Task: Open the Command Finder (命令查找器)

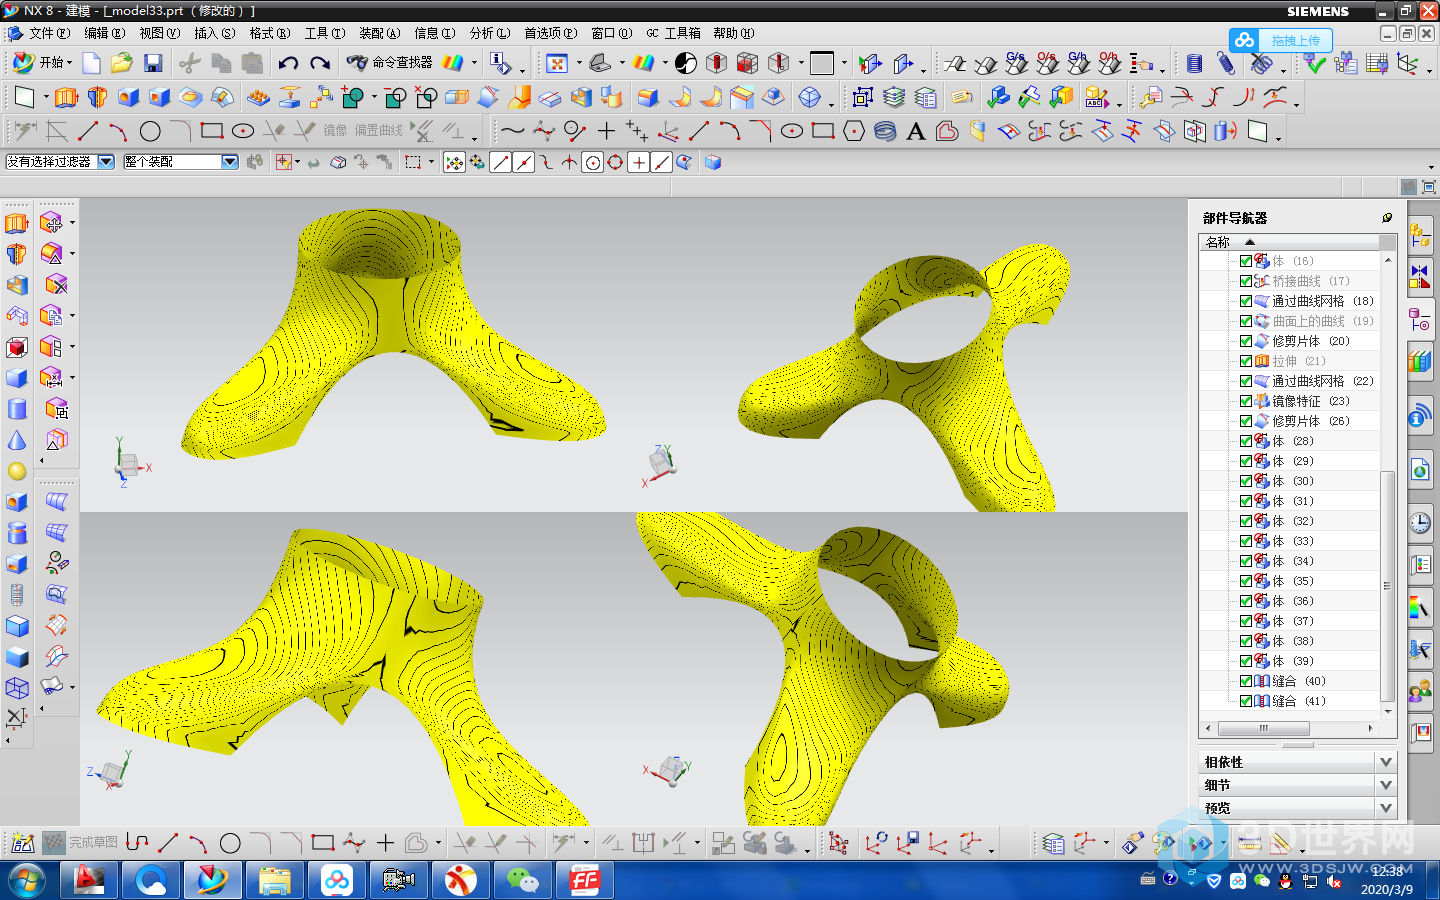Action: (x=390, y=63)
